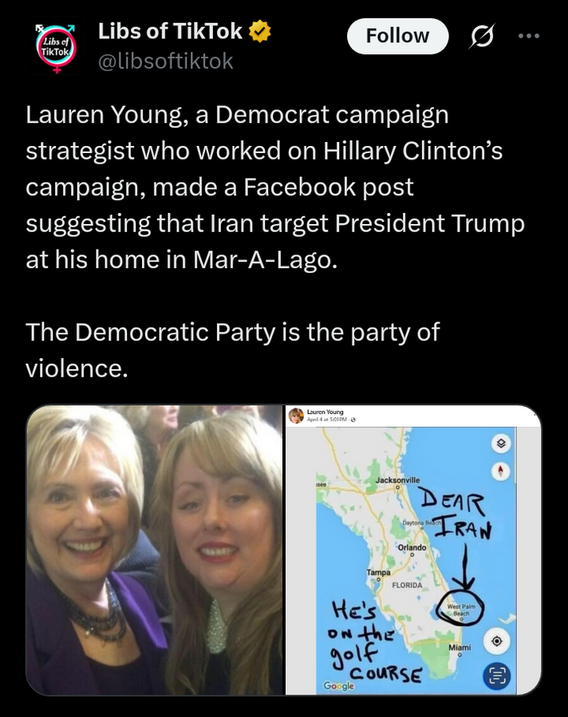Tap the red compass icon on the map

click(501, 471)
